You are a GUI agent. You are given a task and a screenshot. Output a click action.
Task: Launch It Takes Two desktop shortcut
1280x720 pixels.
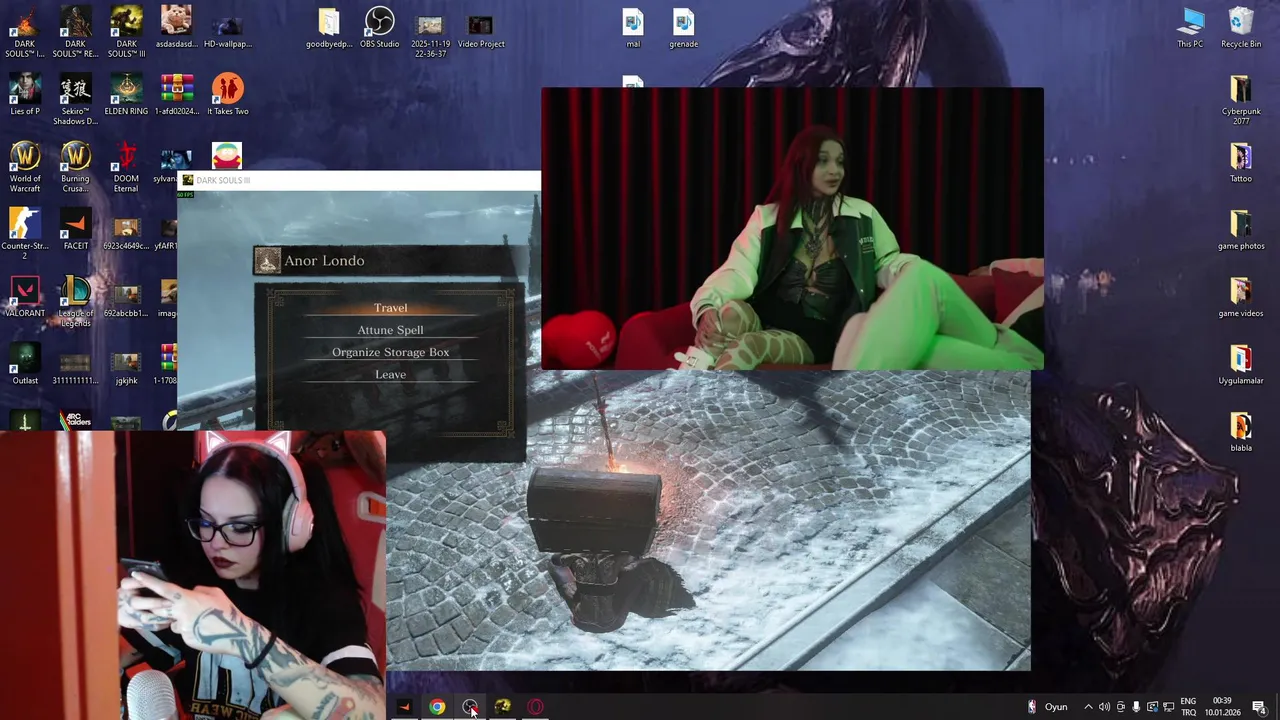pyautogui.click(x=227, y=95)
